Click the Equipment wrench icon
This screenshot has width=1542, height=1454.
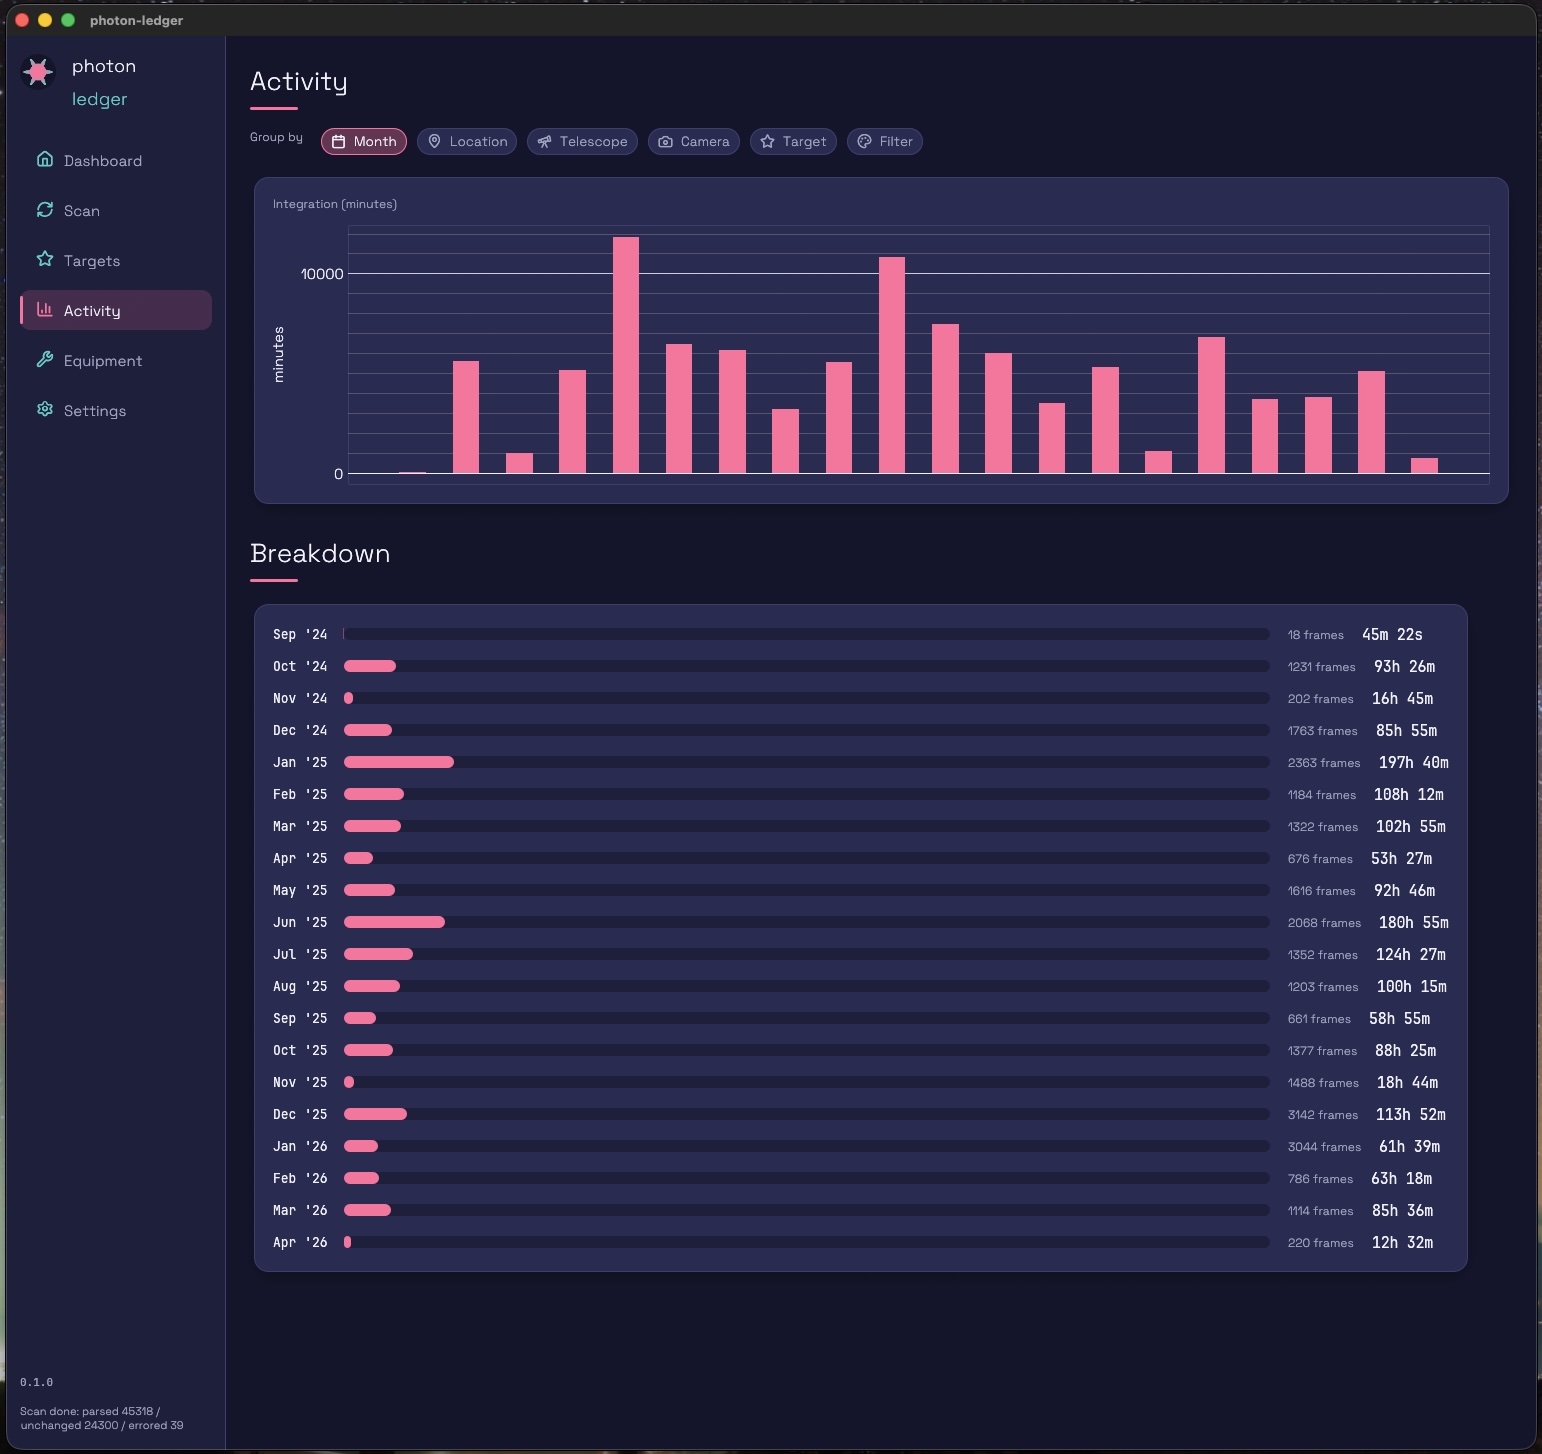pos(45,359)
